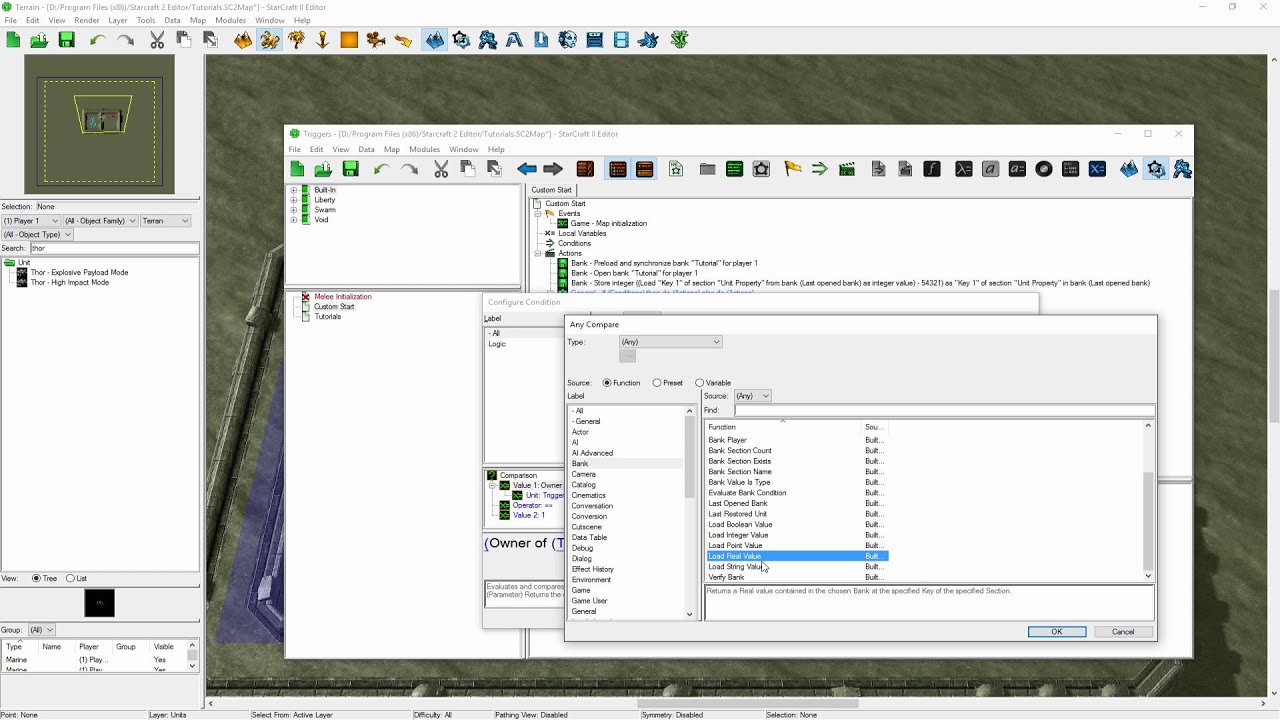The height and width of the screenshot is (720, 1280).
Task: Click the Cut scissors icon in Terrain toolbar
Action: coord(157,40)
